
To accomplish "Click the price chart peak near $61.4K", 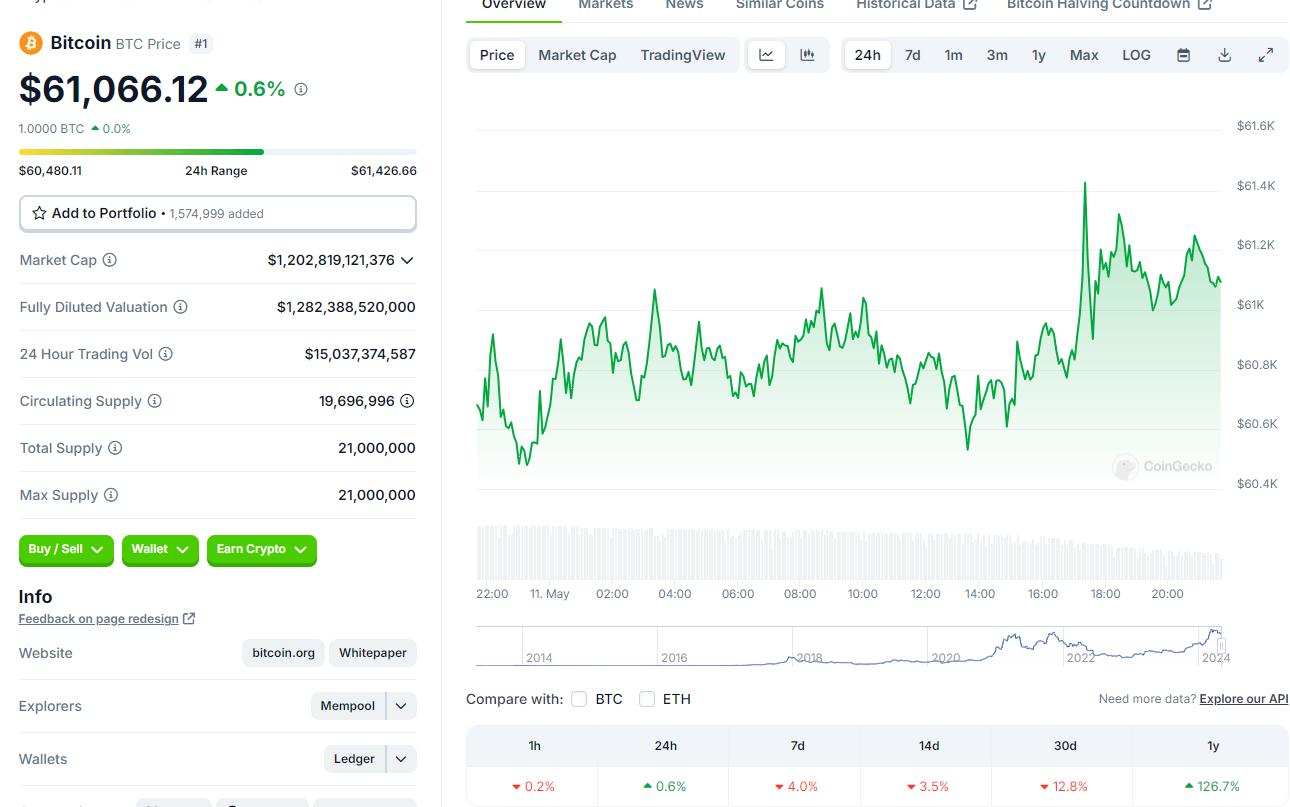I will 1085,185.
